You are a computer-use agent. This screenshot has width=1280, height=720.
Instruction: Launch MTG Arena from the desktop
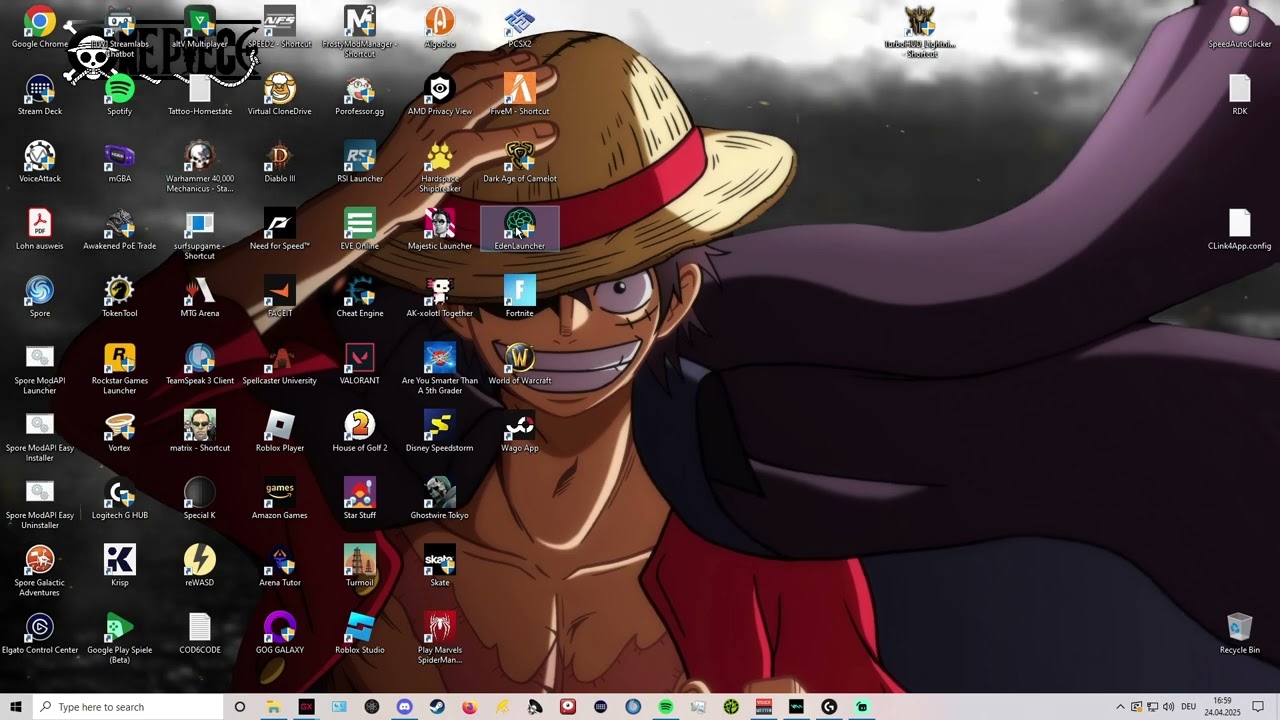coord(200,295)
